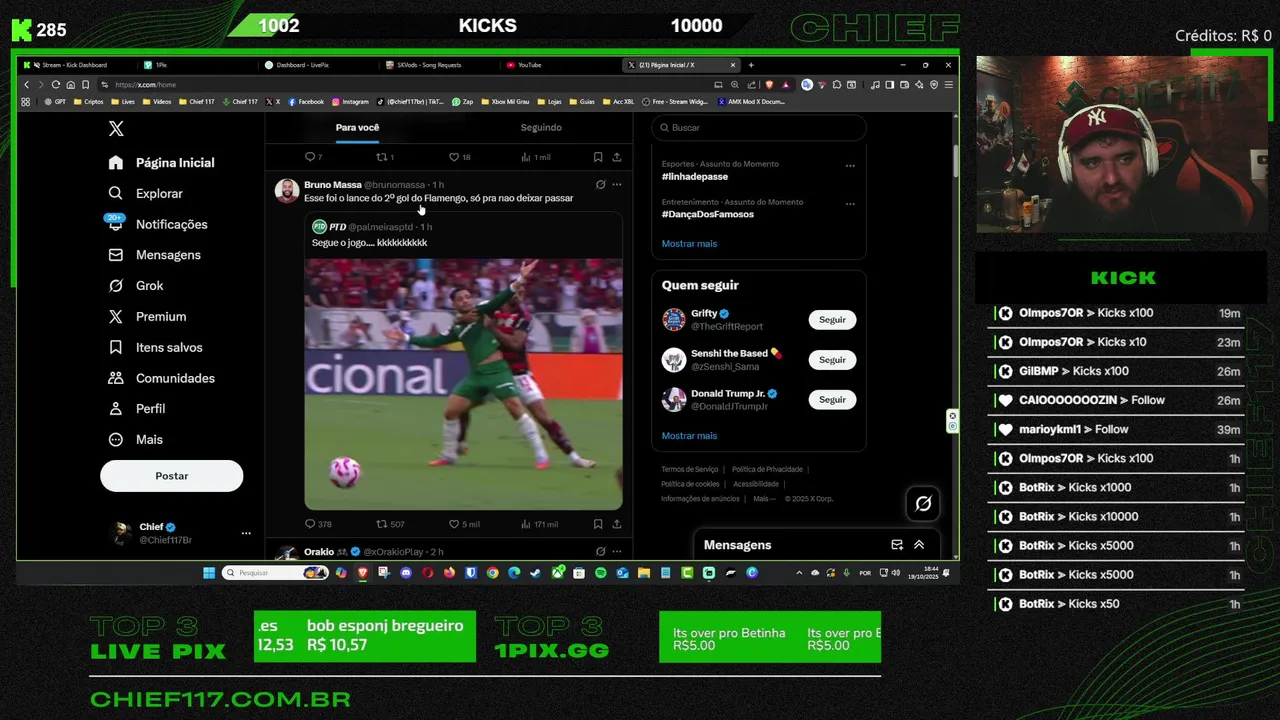1280x720 pixels.
Task: Open Explorar in the sidebar
Action: [x=145, y=194]
